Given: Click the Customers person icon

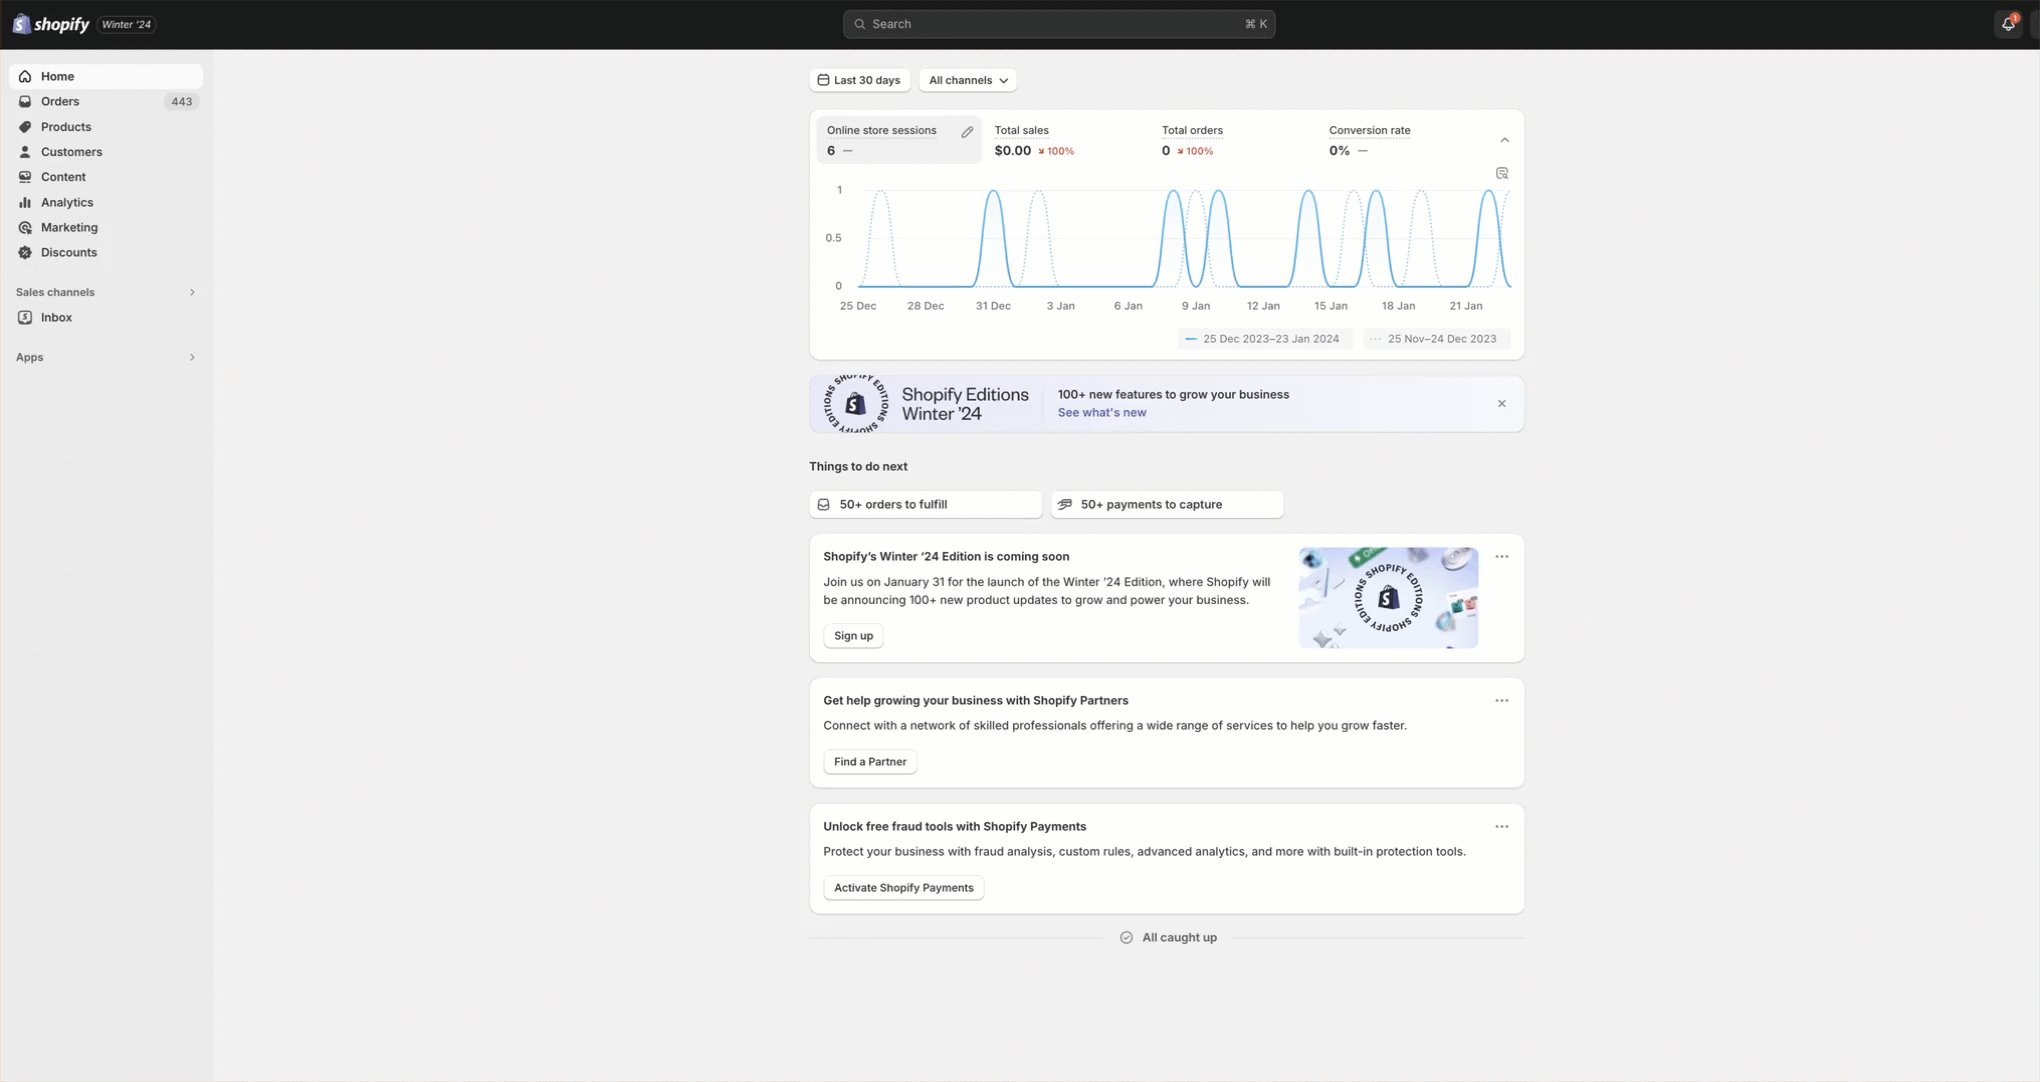Looking at the screenshot, I should coord(25,152).
